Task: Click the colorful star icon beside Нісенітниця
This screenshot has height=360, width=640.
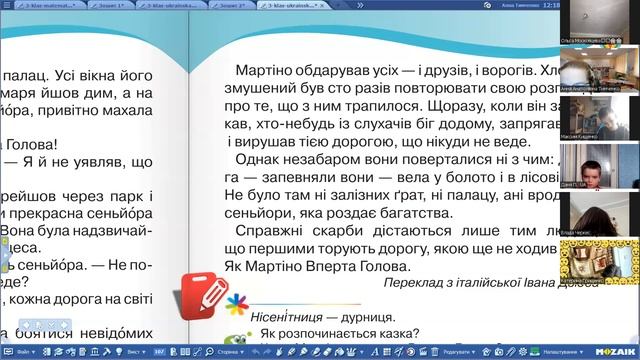Action: 237,304
